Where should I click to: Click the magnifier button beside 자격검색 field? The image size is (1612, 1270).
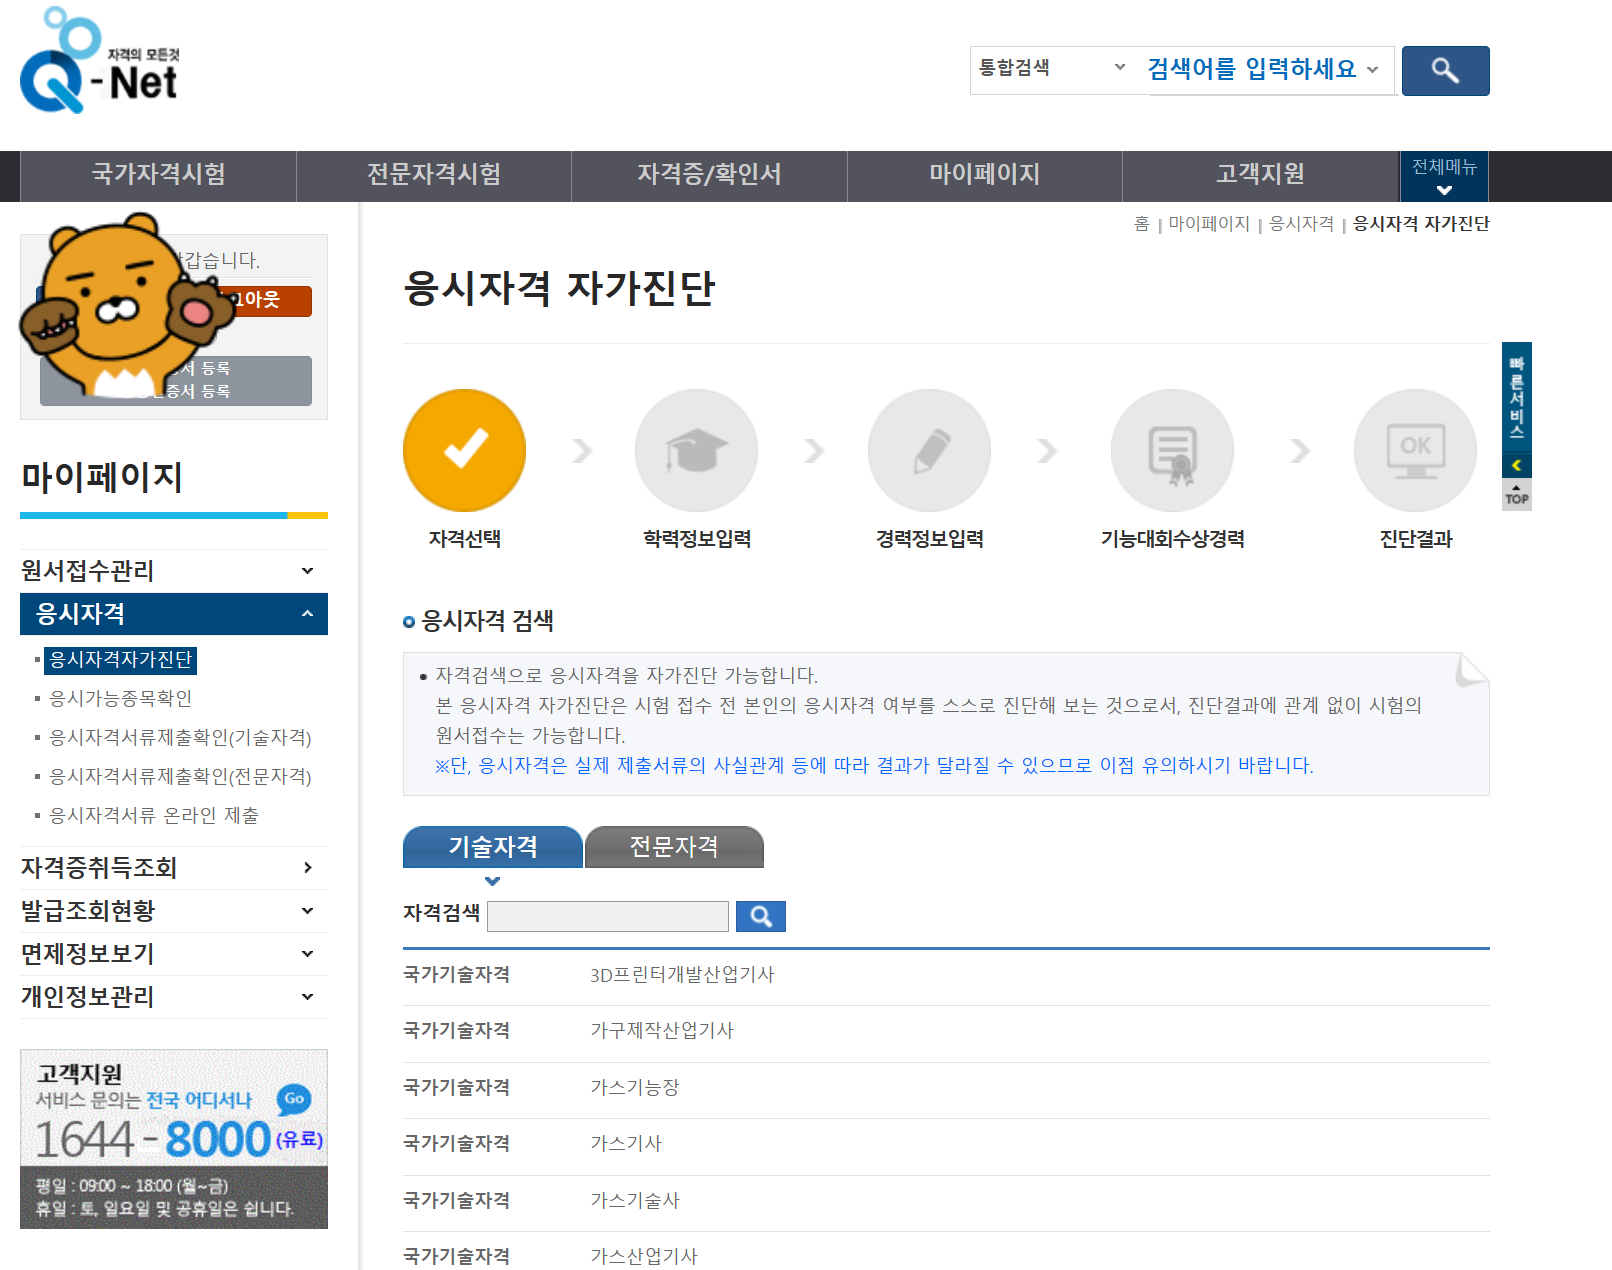[760, 915]
